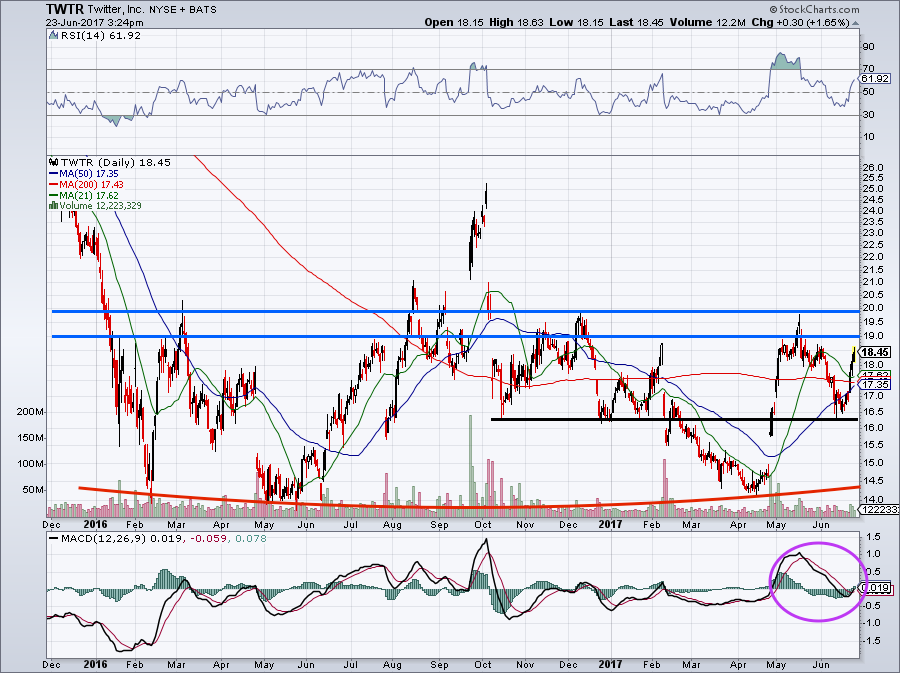This screenshot has width=900, height=673.
Task: Click the candlestick icon before TWTR (Daily)
Action: pos(54,162)
